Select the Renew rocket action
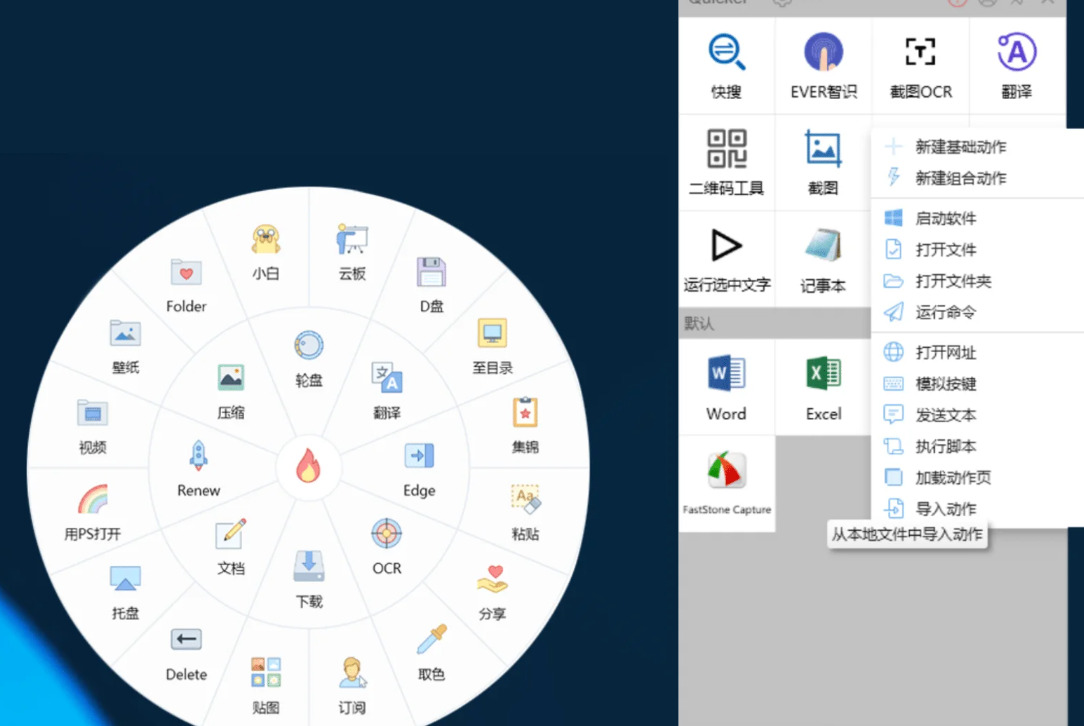1084x726 pixels. point(198,469)
